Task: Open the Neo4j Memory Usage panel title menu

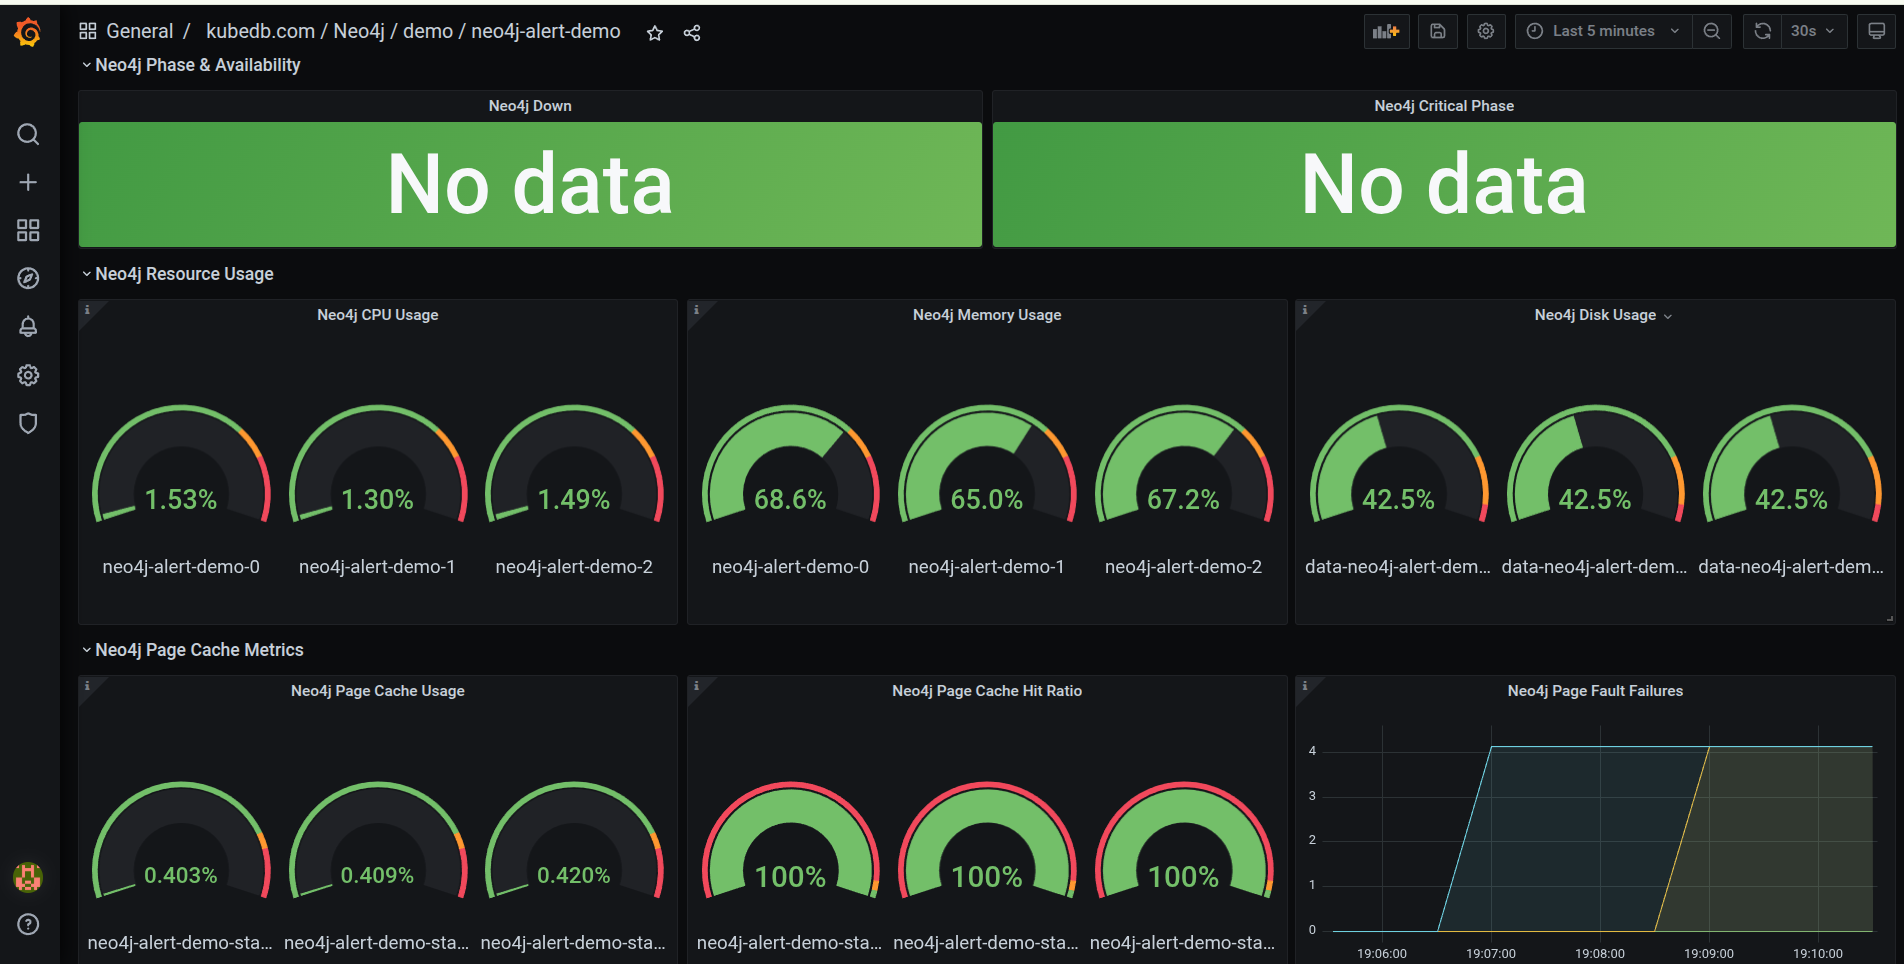Action: point(987,315)
